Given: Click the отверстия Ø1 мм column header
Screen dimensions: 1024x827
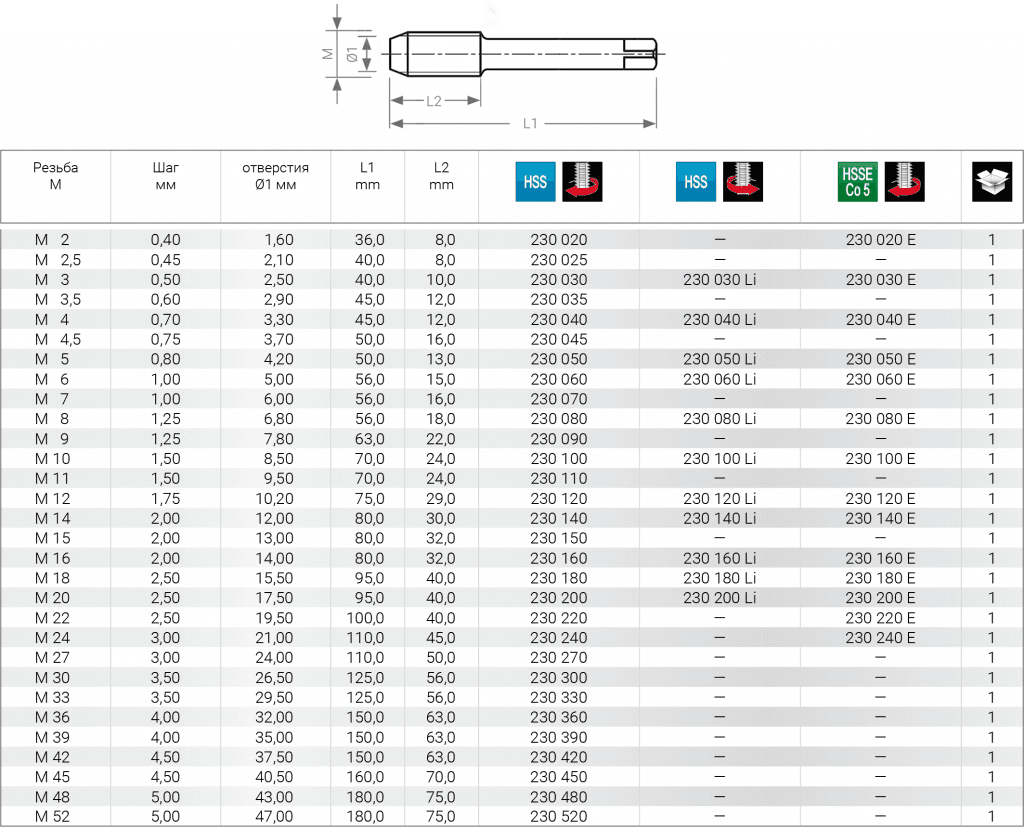Looking at the screenshot, I should point(275,176).
